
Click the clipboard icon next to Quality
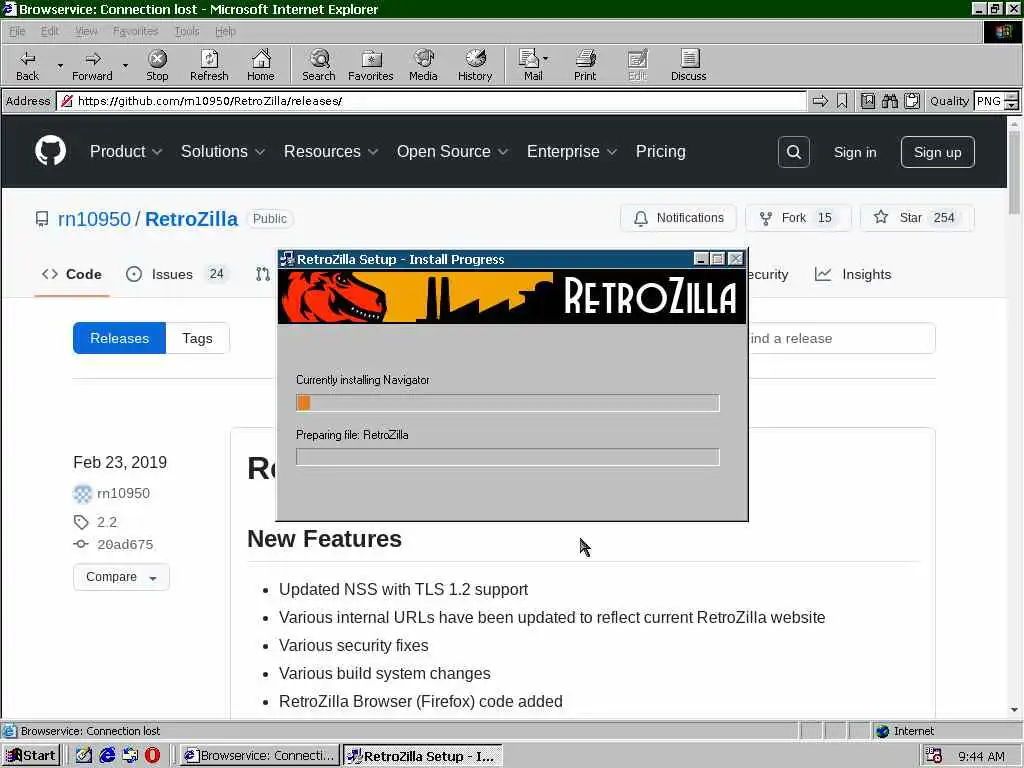click(912, 101)
